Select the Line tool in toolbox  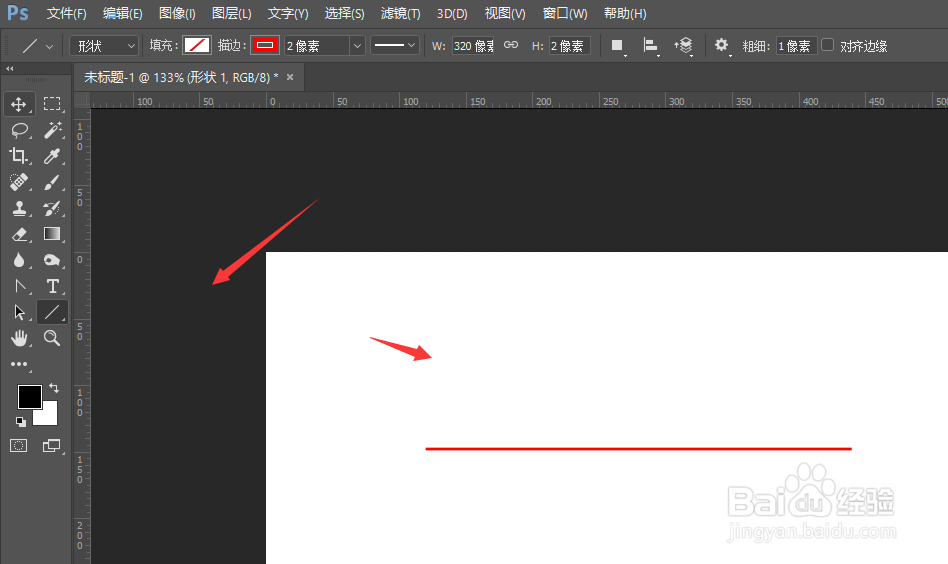tap(52, 312)
